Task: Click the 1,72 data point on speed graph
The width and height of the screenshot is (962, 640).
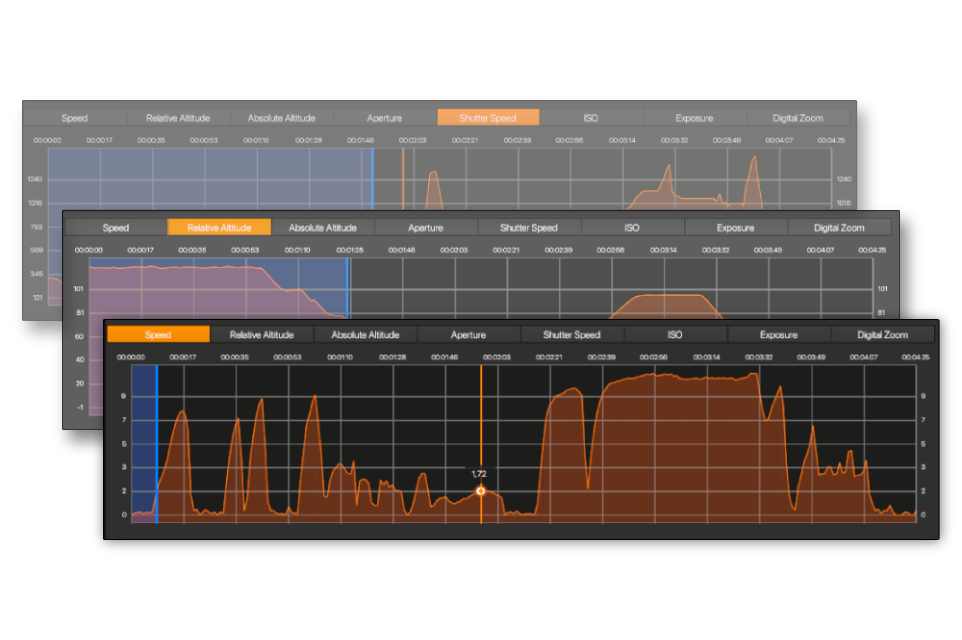Action: 481,491
